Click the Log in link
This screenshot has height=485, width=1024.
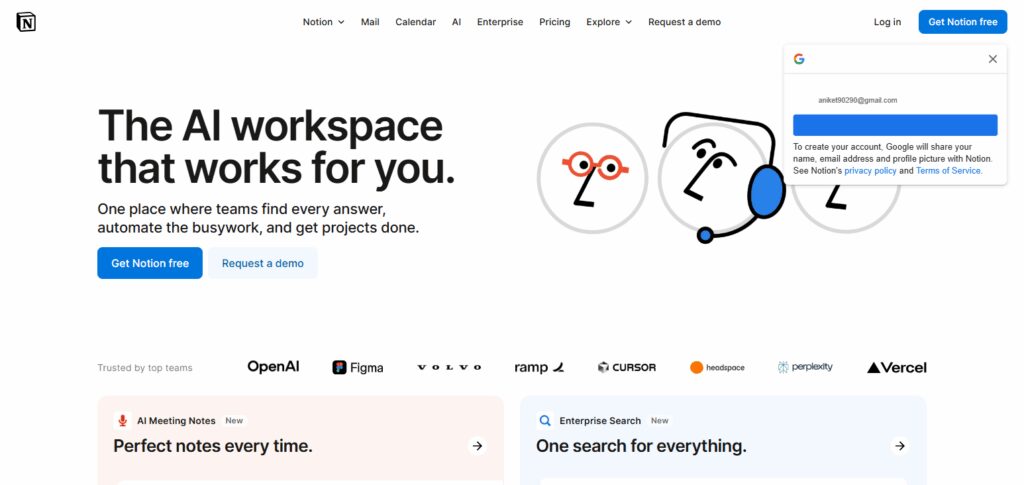887,22
